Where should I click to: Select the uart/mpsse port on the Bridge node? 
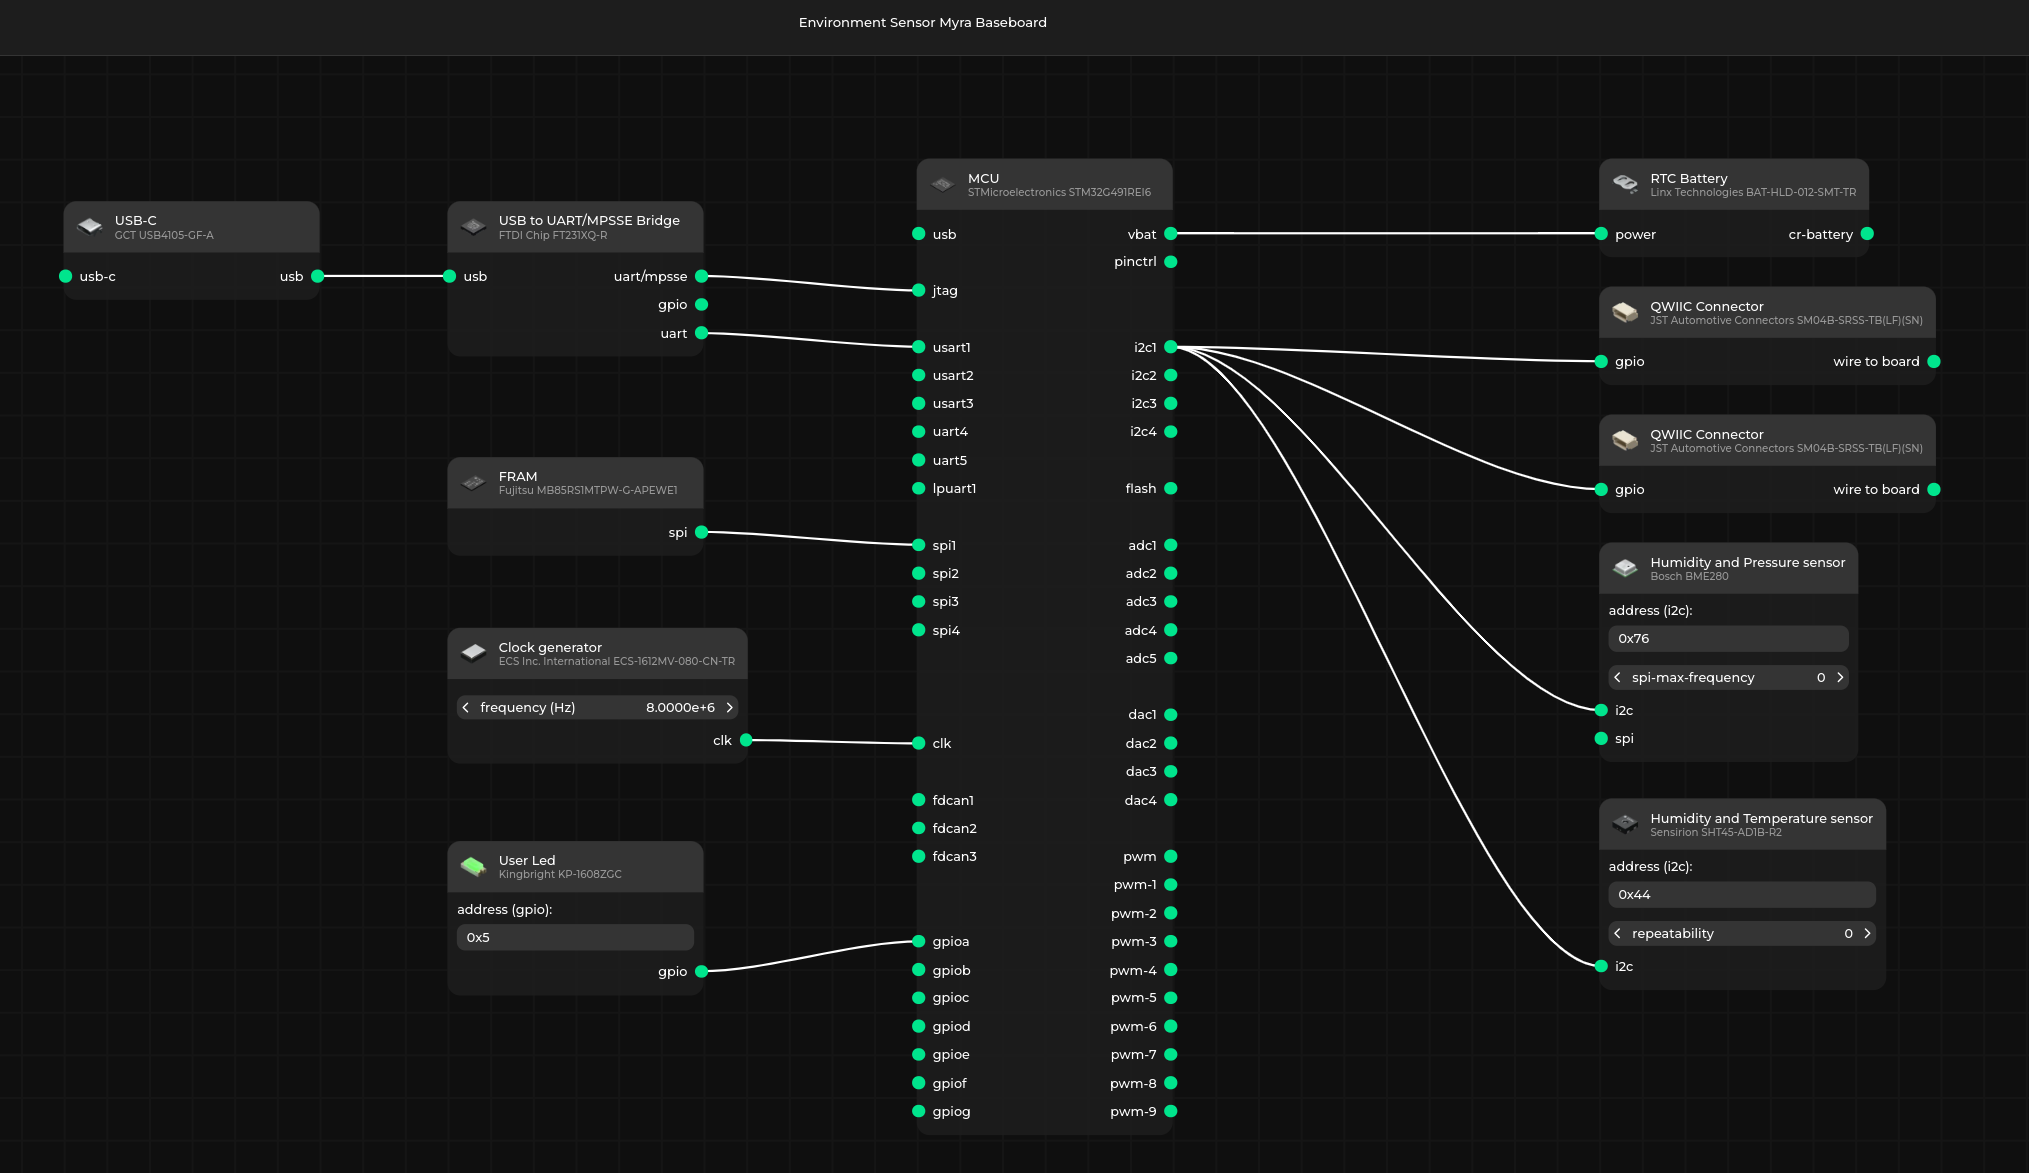pyautogui.click(x=702, y=276)
